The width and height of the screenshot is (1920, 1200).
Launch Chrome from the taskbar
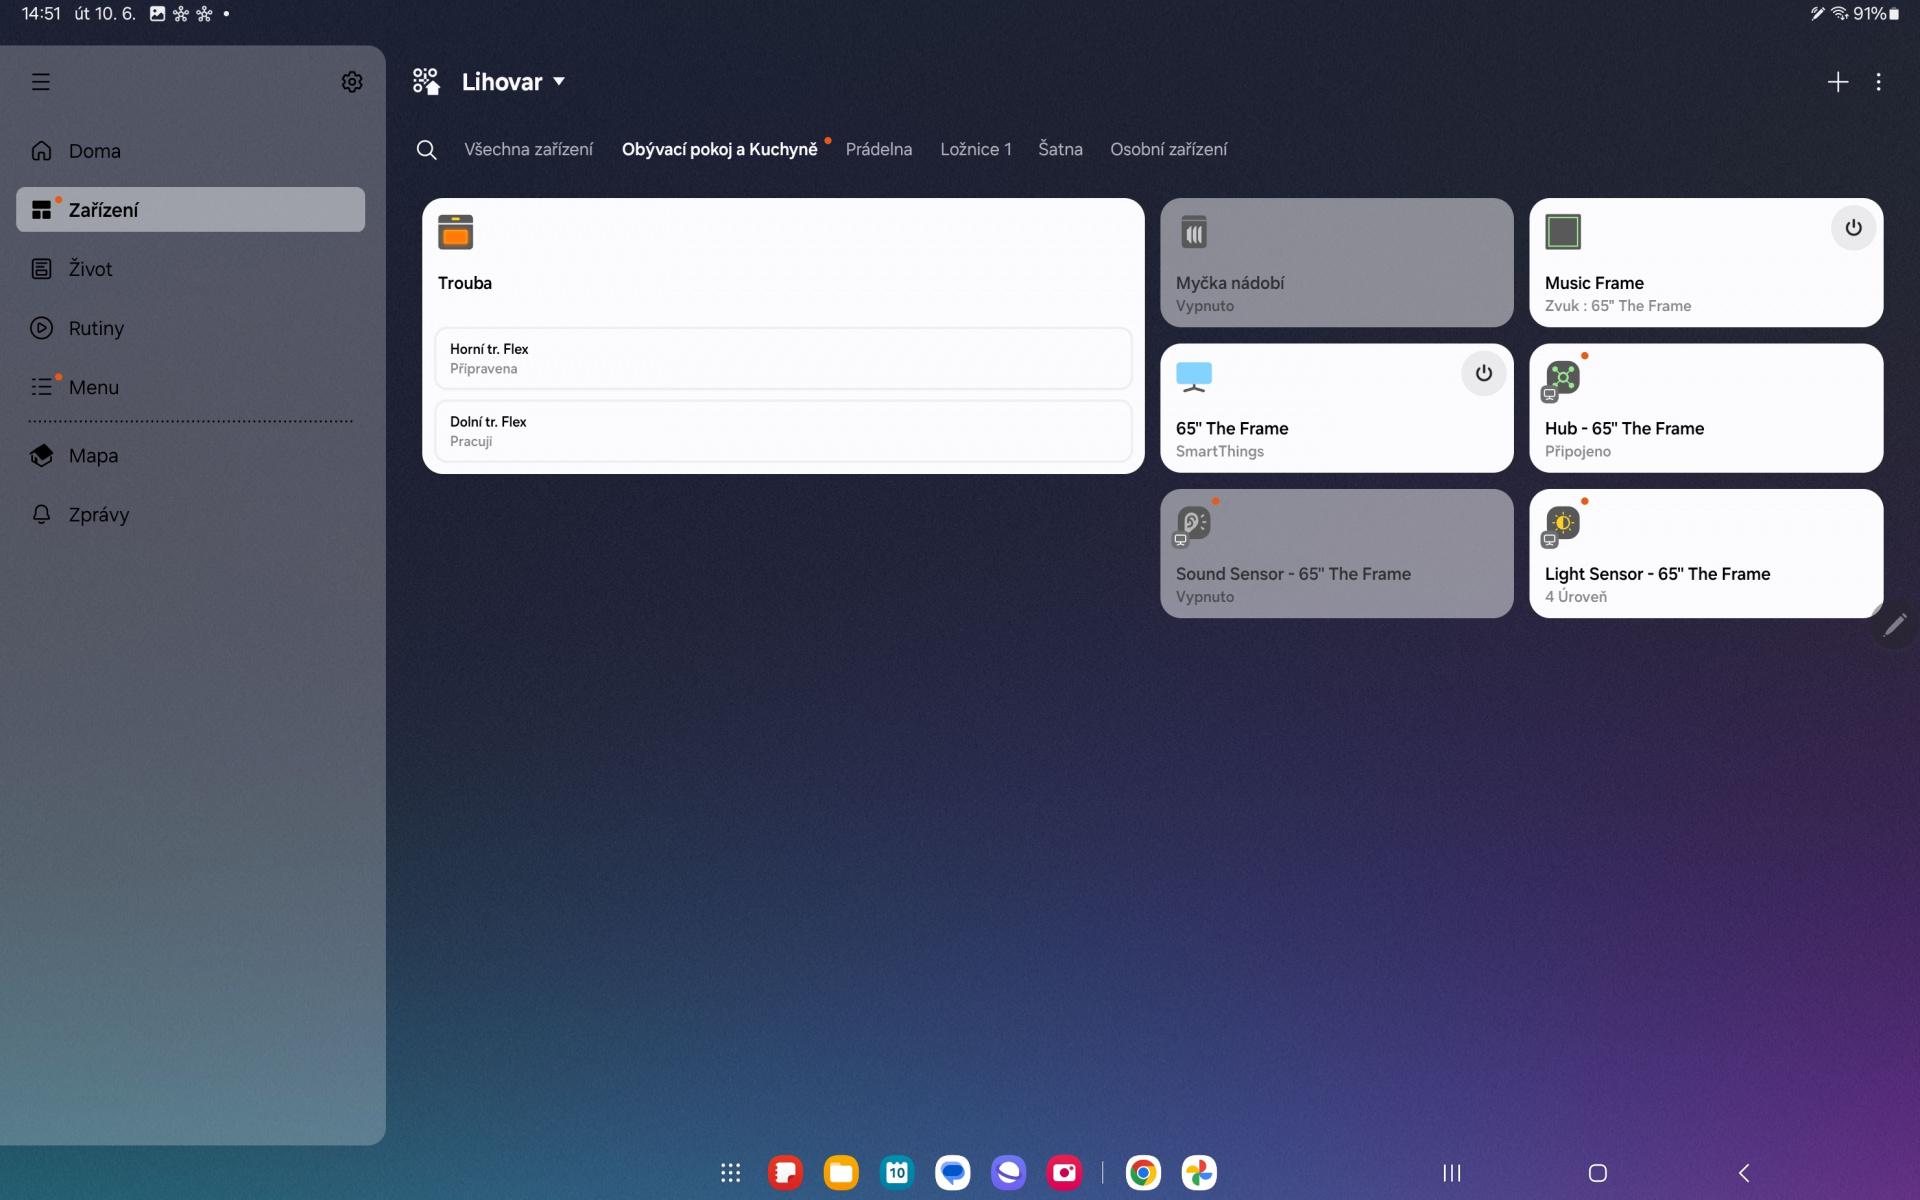[x=1143, y=1173]
